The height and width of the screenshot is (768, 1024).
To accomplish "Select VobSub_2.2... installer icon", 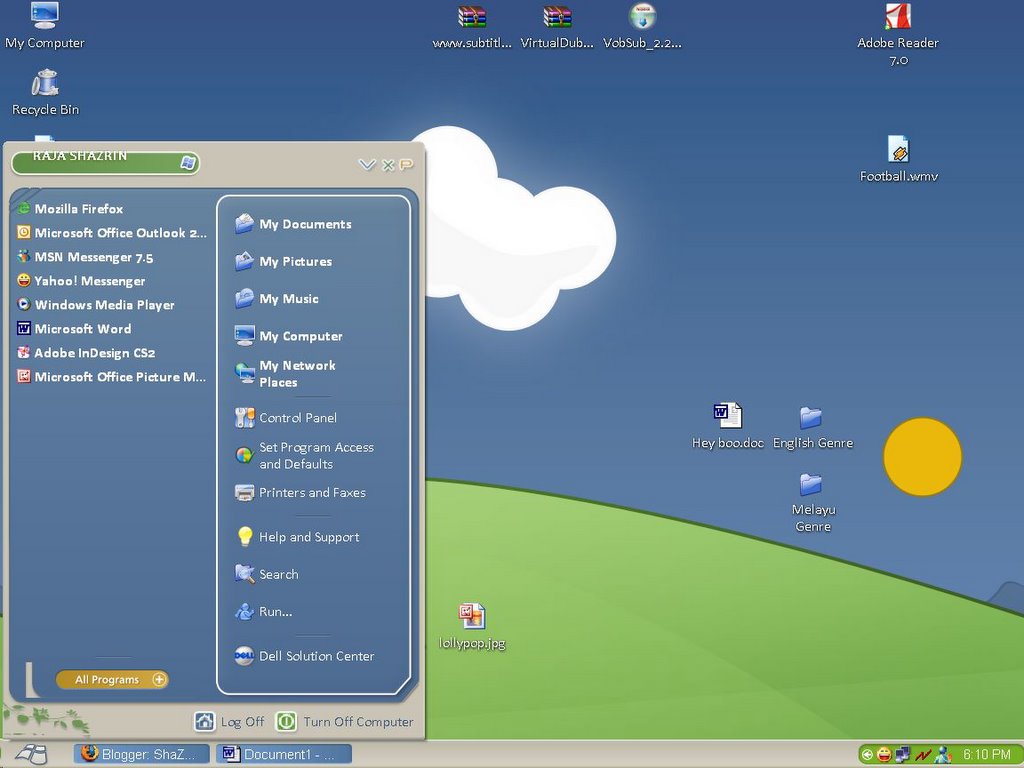I will 642,26.
